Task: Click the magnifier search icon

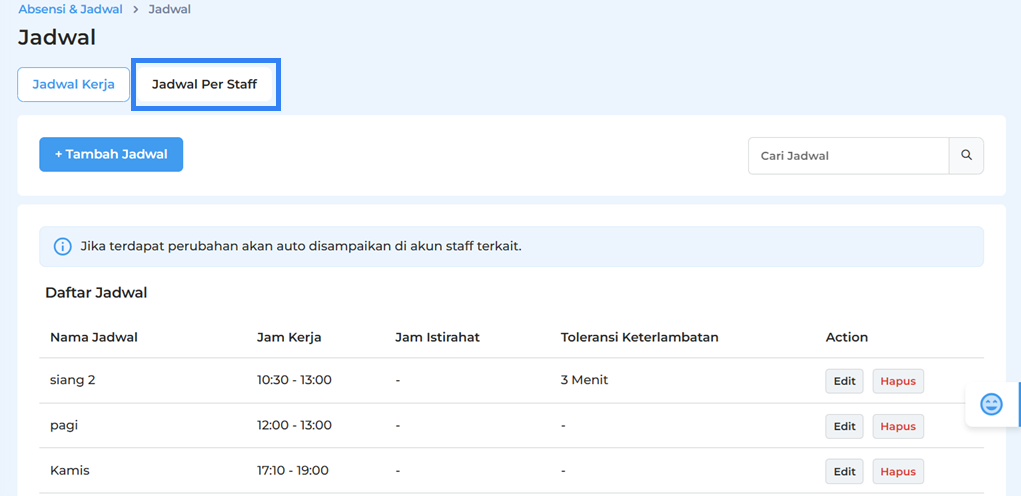Action: click(x=966, y=156)
